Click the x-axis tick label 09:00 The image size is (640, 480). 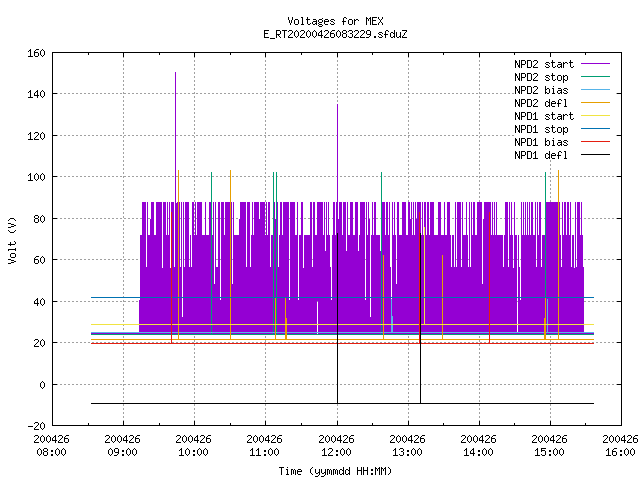coord(122,452)
